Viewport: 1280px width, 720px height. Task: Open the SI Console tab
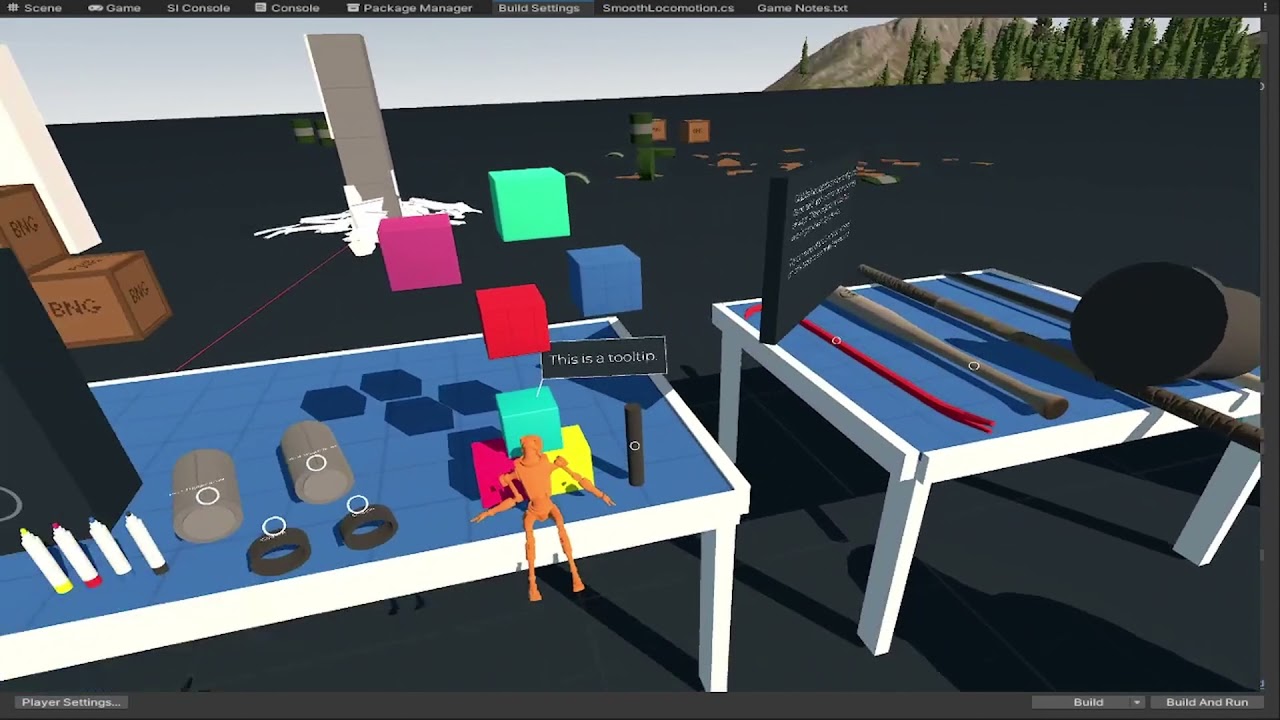(198, 8)
